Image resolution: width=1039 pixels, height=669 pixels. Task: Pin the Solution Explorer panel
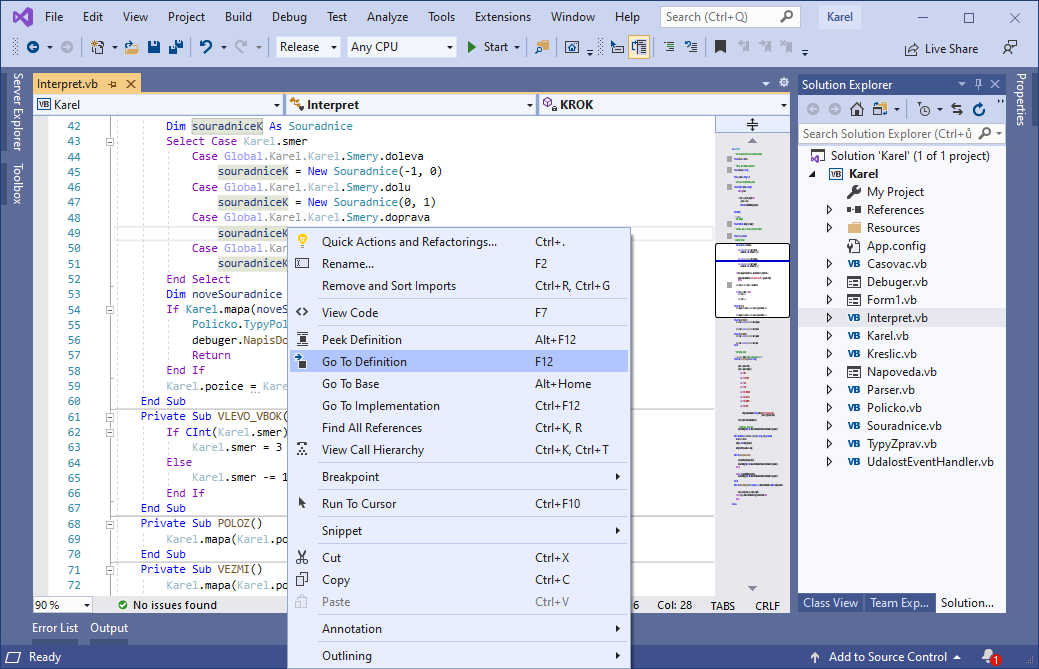[978, 84]
